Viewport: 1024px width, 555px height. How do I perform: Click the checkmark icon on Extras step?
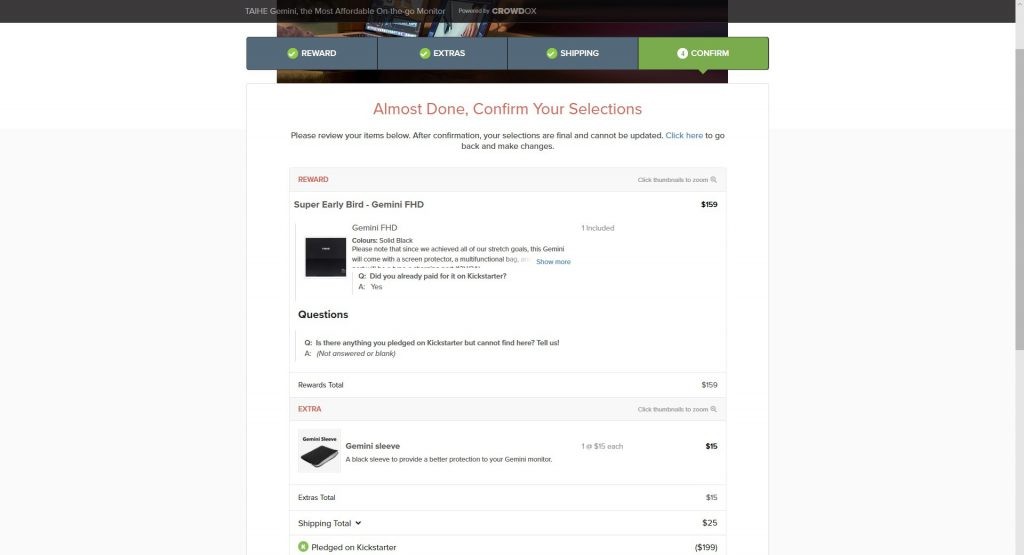[x=424, y=54]
